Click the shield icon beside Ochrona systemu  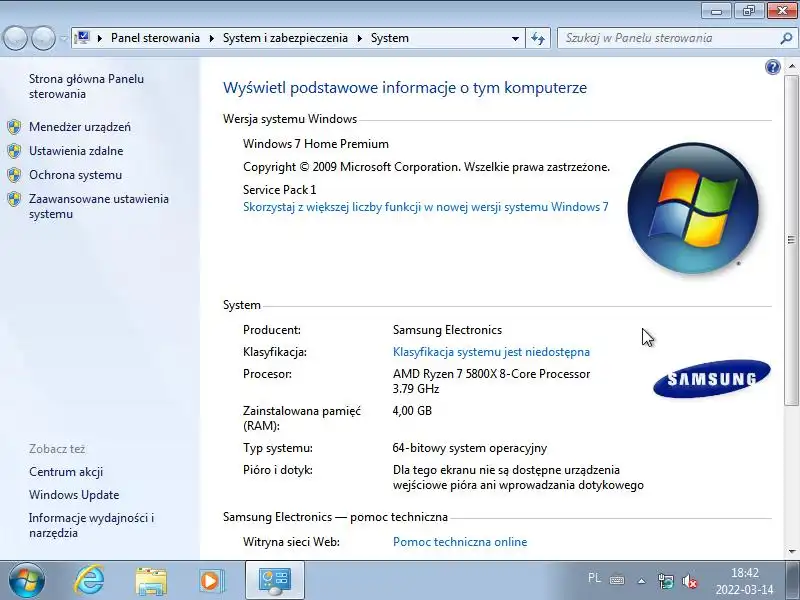(14, 174)
